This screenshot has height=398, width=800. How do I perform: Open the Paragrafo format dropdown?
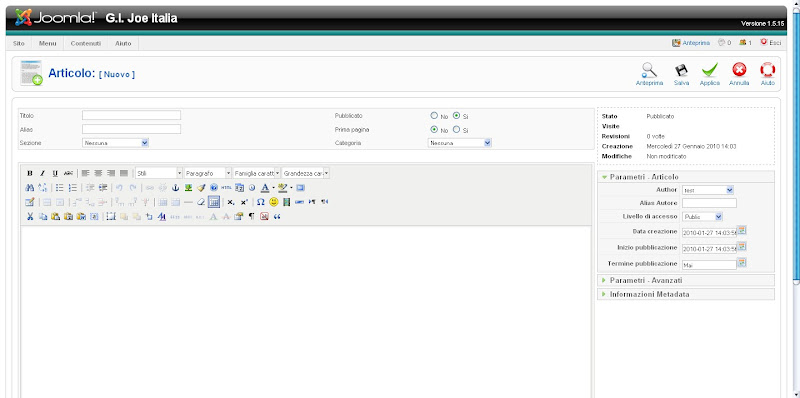tap(208, 173)
